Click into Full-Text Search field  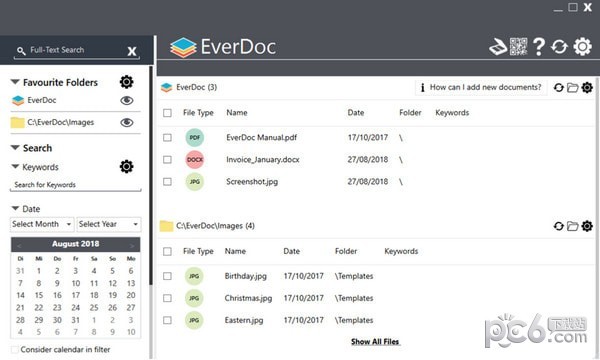pyautogui.click(x=77, y=50)
